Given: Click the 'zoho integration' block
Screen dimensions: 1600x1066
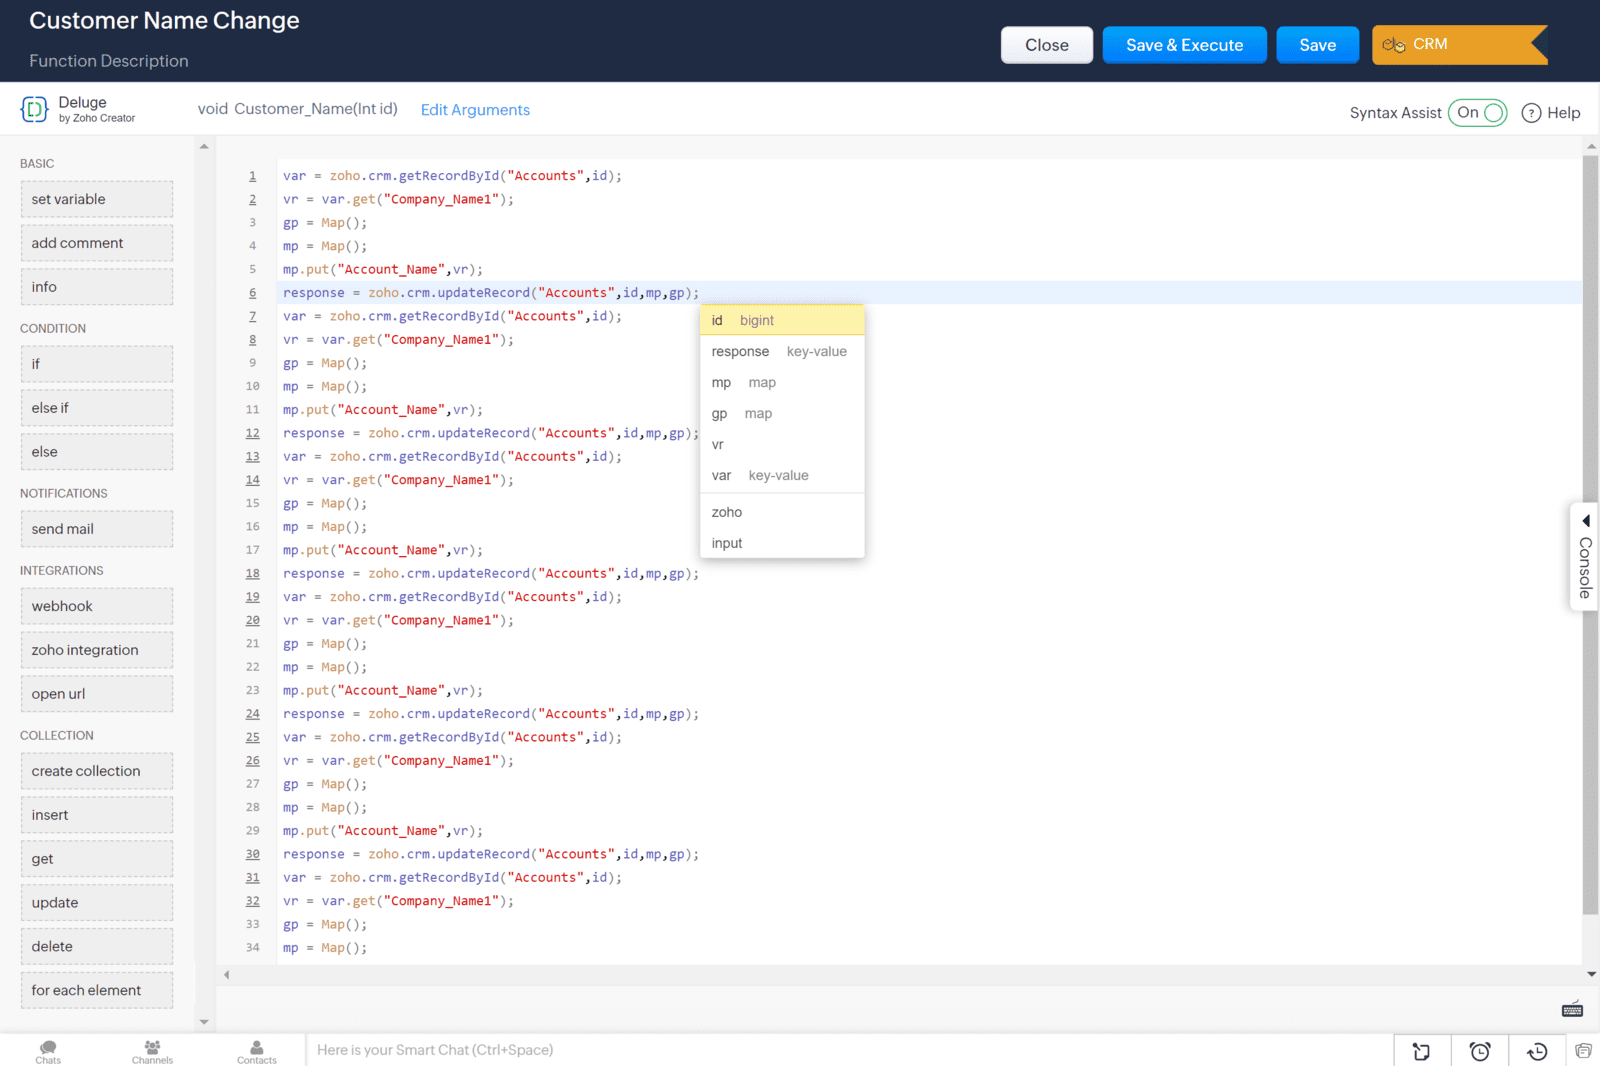Looking at the screenshot, I should point(97,650).
